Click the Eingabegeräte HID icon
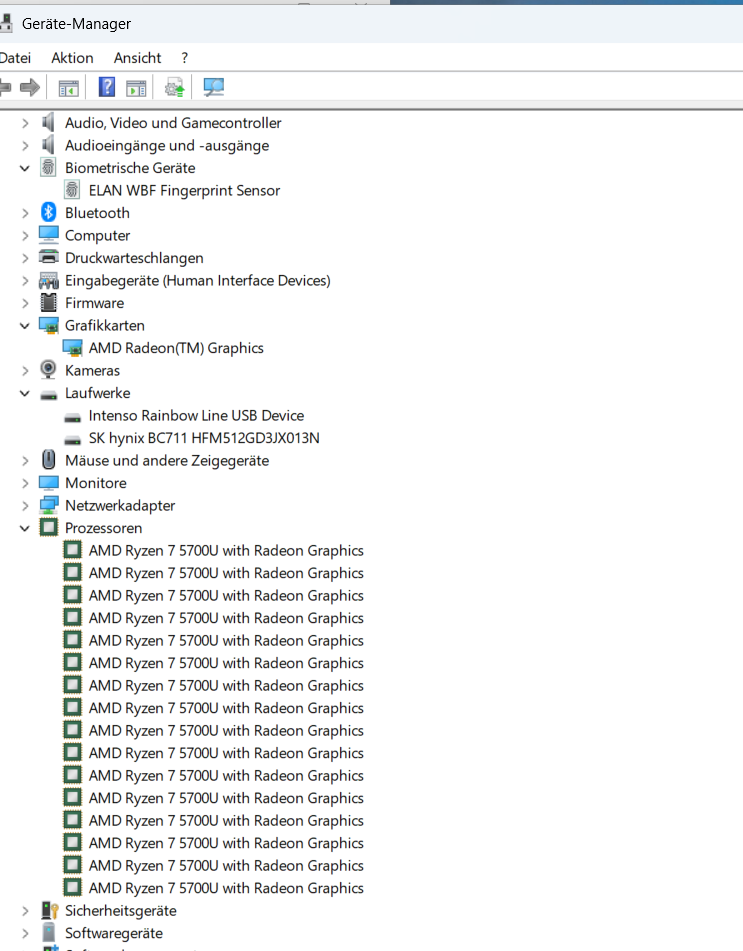The width and height of the screenshot is (743, 951). 49,280
